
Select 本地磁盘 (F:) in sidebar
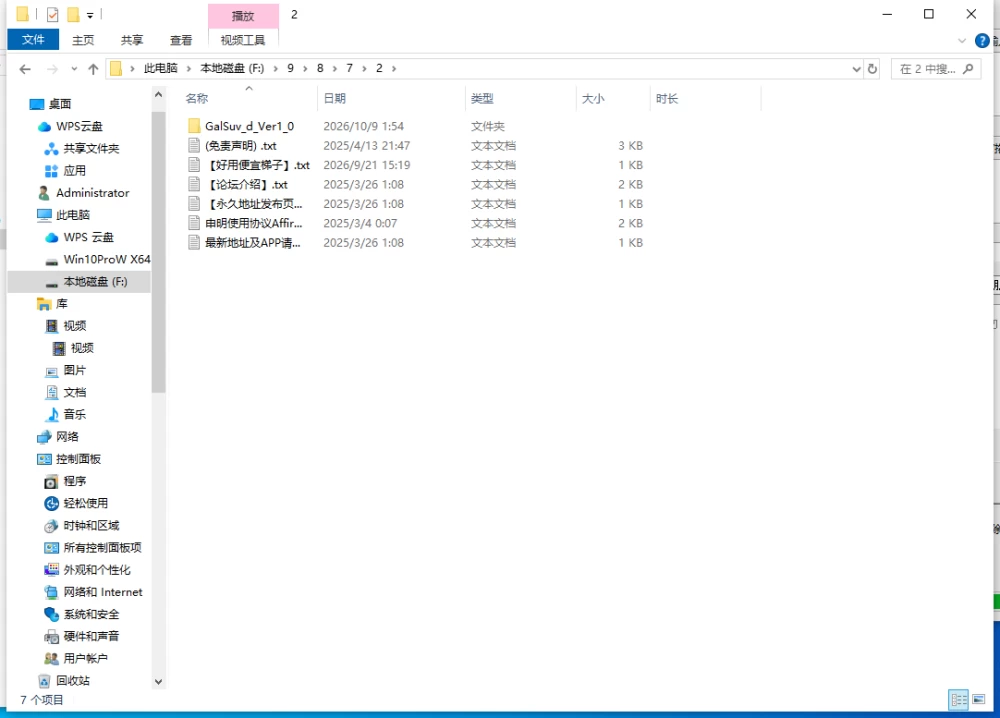96,282
